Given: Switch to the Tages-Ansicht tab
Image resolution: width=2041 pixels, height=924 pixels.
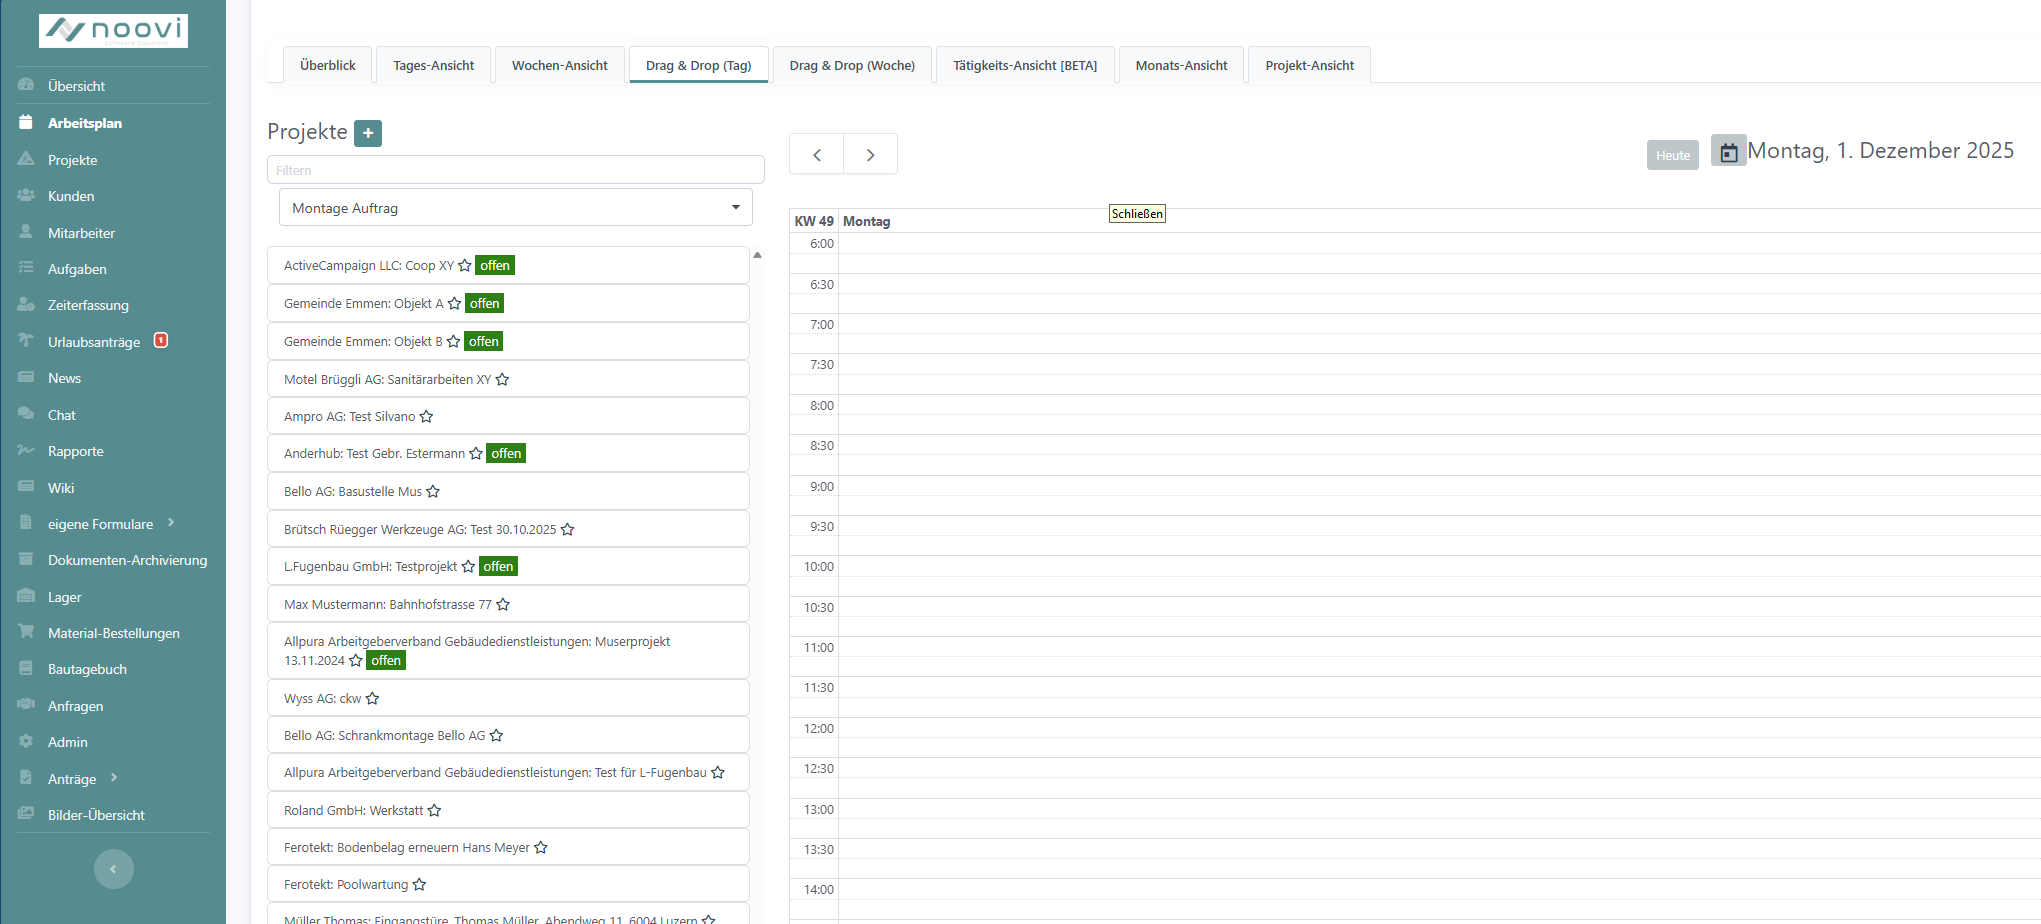Looking at the screenshot, I should (434, 65).
